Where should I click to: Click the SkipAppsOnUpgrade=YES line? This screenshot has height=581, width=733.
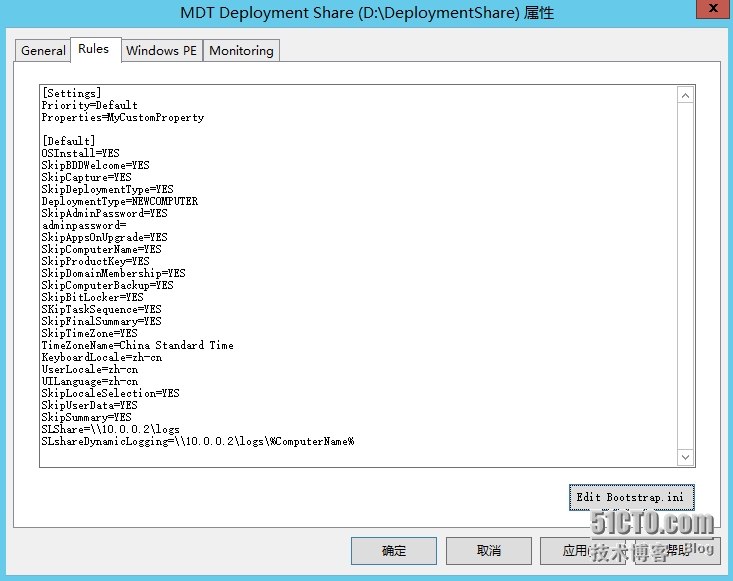(x=104, y=237)
